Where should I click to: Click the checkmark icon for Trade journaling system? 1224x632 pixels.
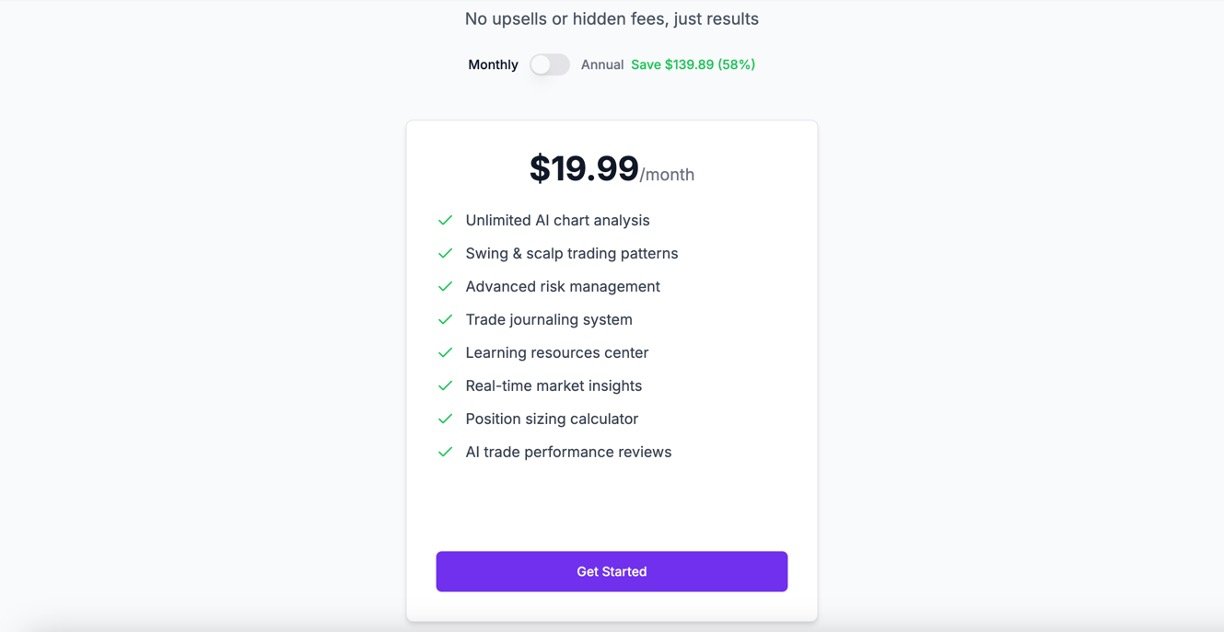(x=445, y=319)
